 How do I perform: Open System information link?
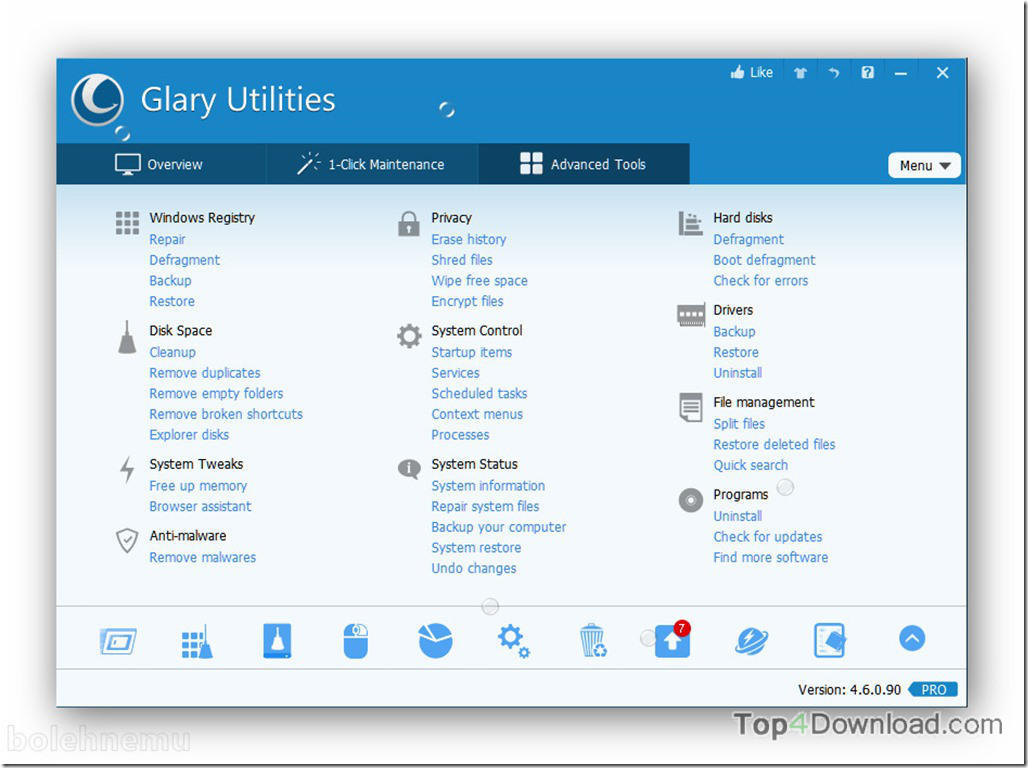488,486
